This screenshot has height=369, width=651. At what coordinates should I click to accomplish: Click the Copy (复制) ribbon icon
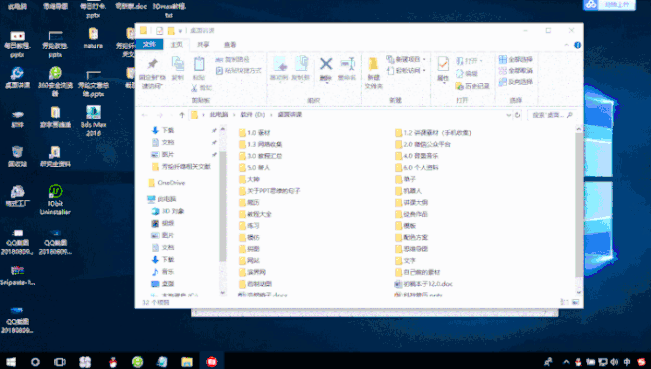coord(178,65)
